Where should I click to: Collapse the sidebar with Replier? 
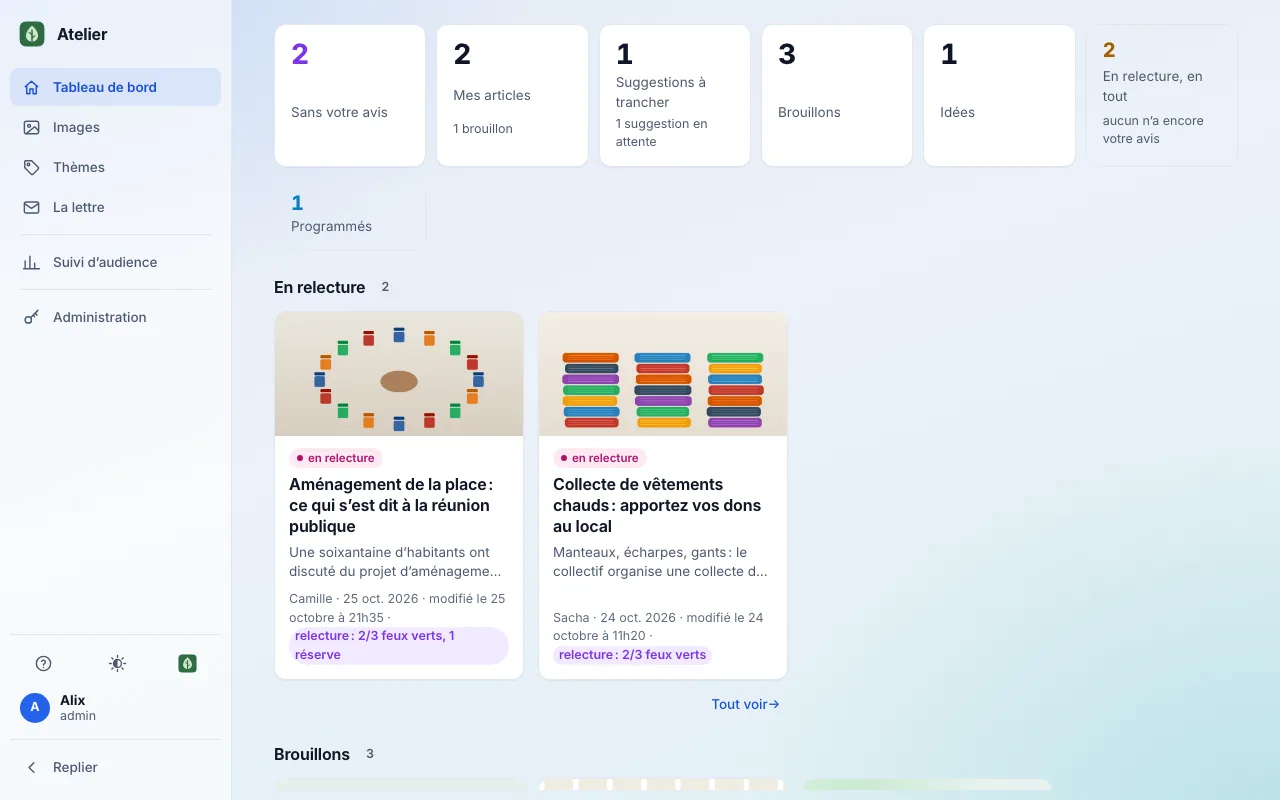(x=115, y=767)
